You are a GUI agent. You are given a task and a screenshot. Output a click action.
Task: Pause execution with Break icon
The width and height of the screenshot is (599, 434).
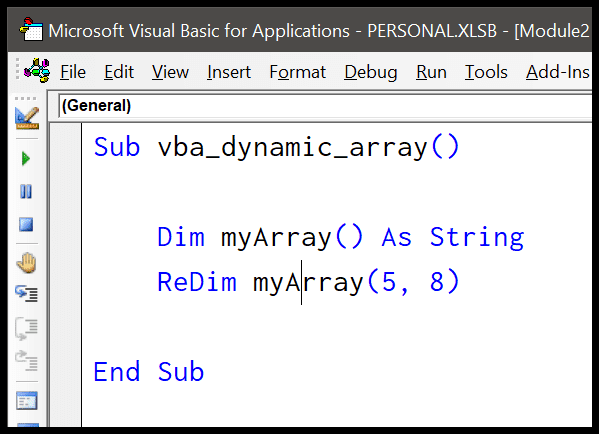pyautogui.click(x=26, y=191)
